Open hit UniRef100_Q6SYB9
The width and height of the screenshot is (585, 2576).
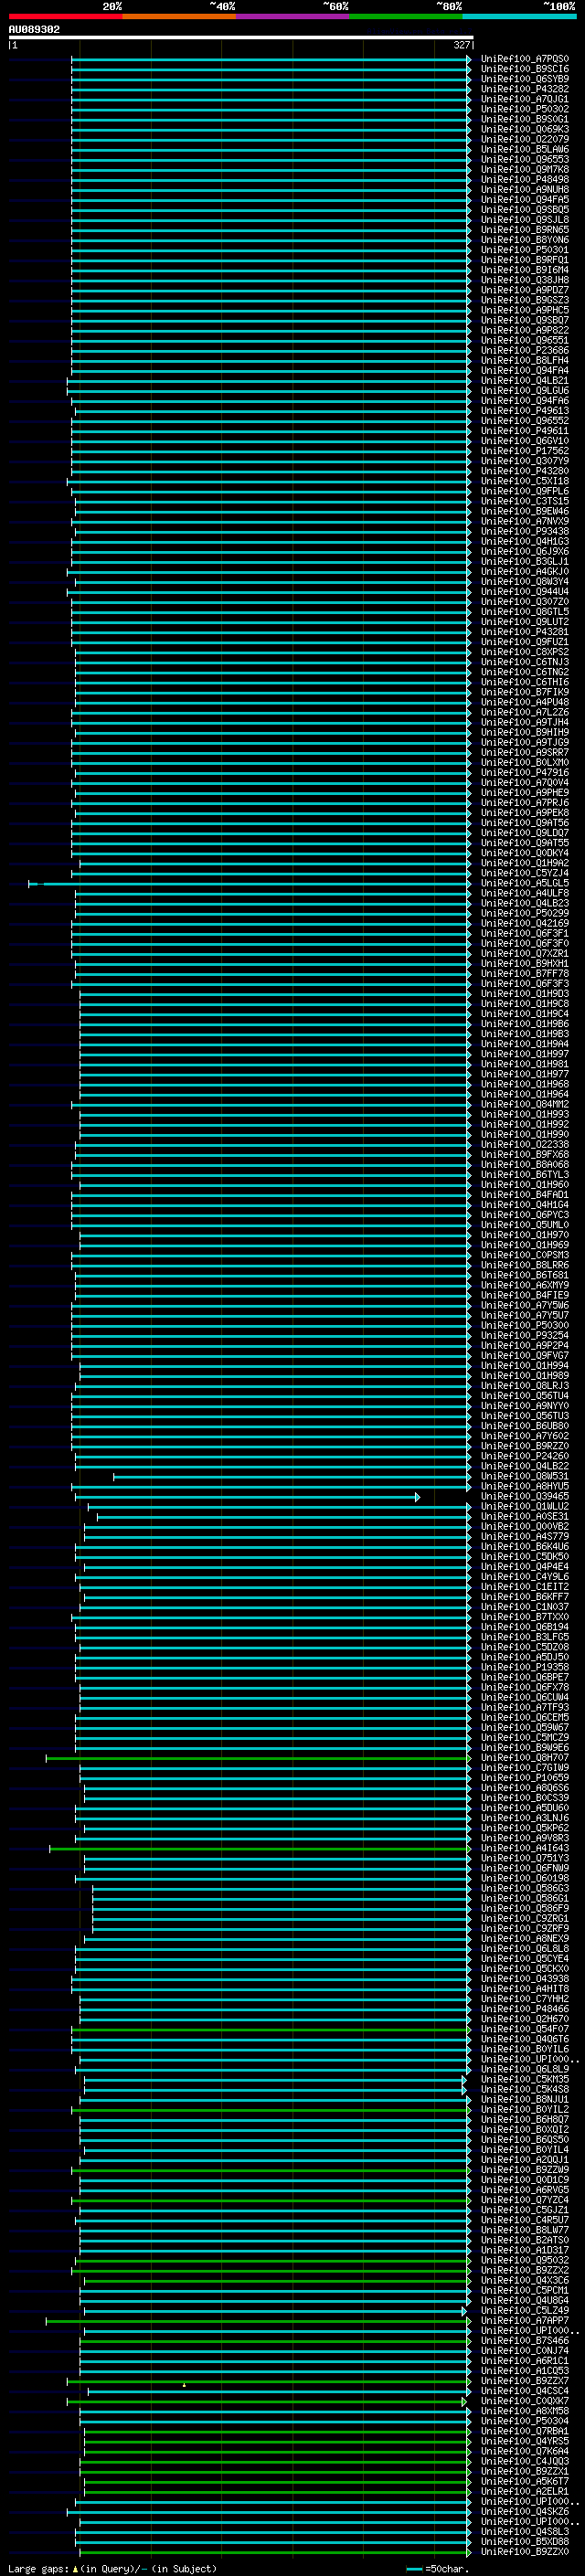tap(525, 79)
